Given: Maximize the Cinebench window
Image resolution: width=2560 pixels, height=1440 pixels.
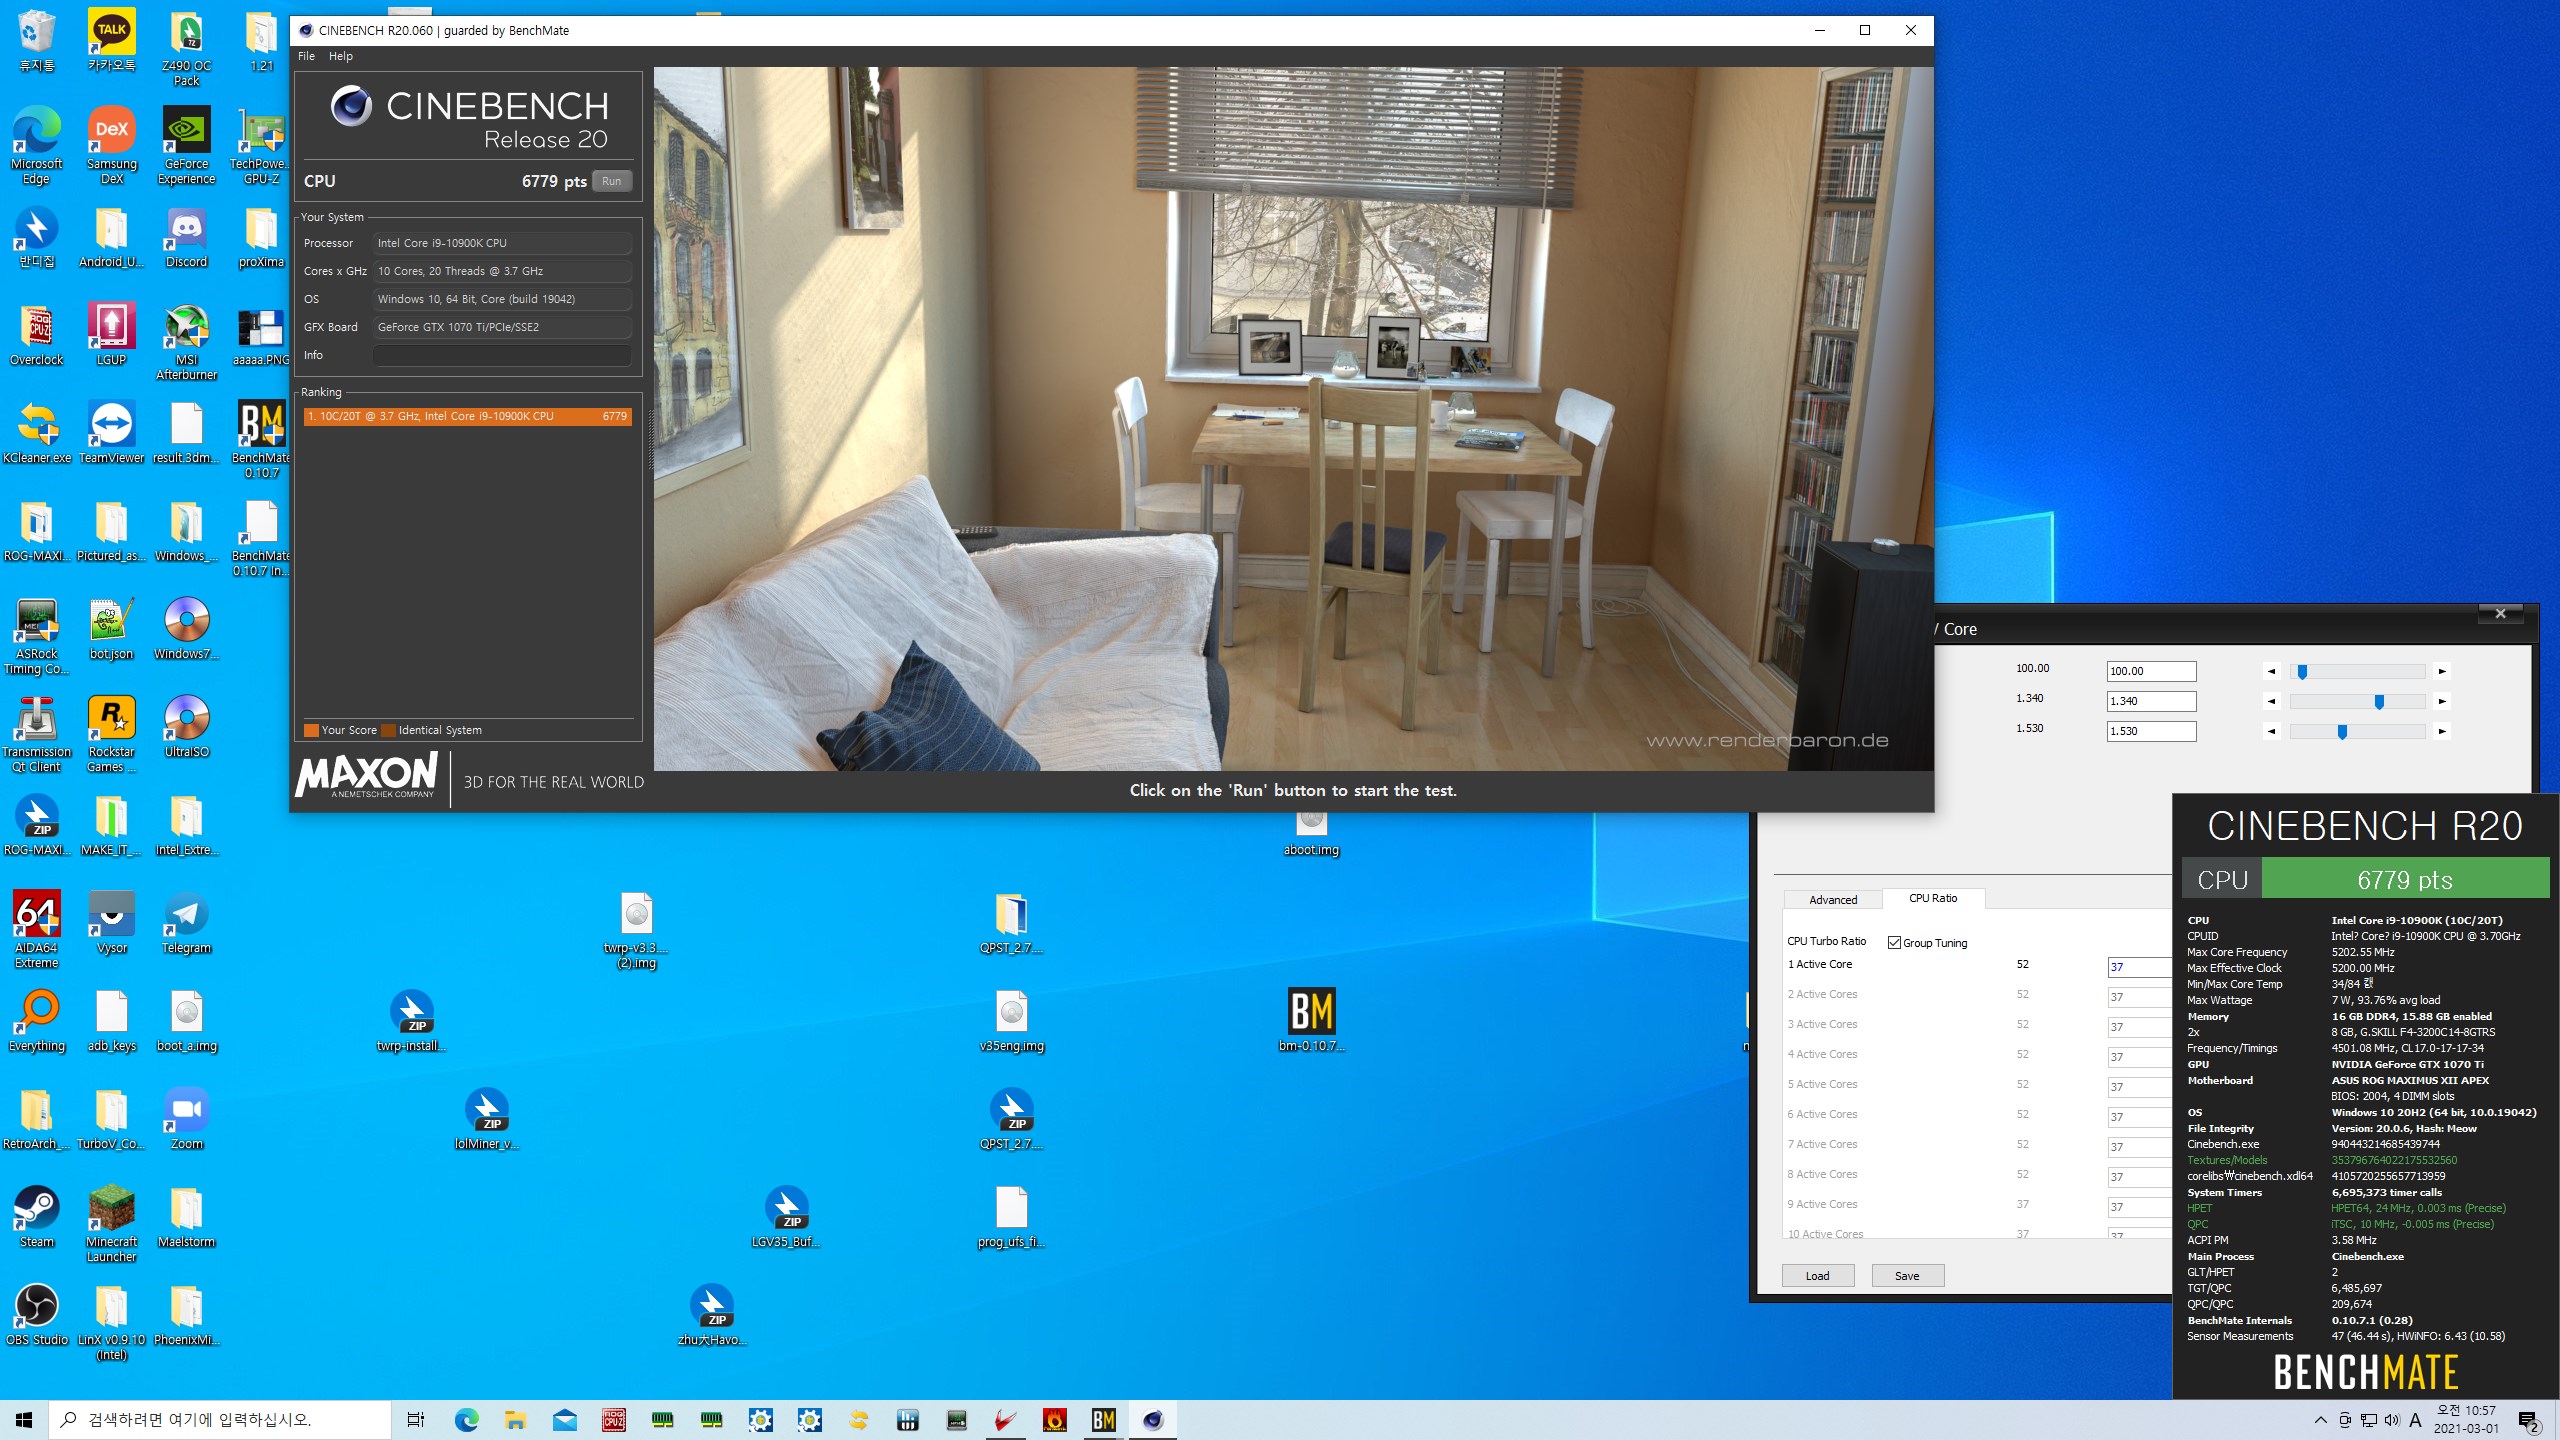Looking at the screenshot, I should (1865, 30).
